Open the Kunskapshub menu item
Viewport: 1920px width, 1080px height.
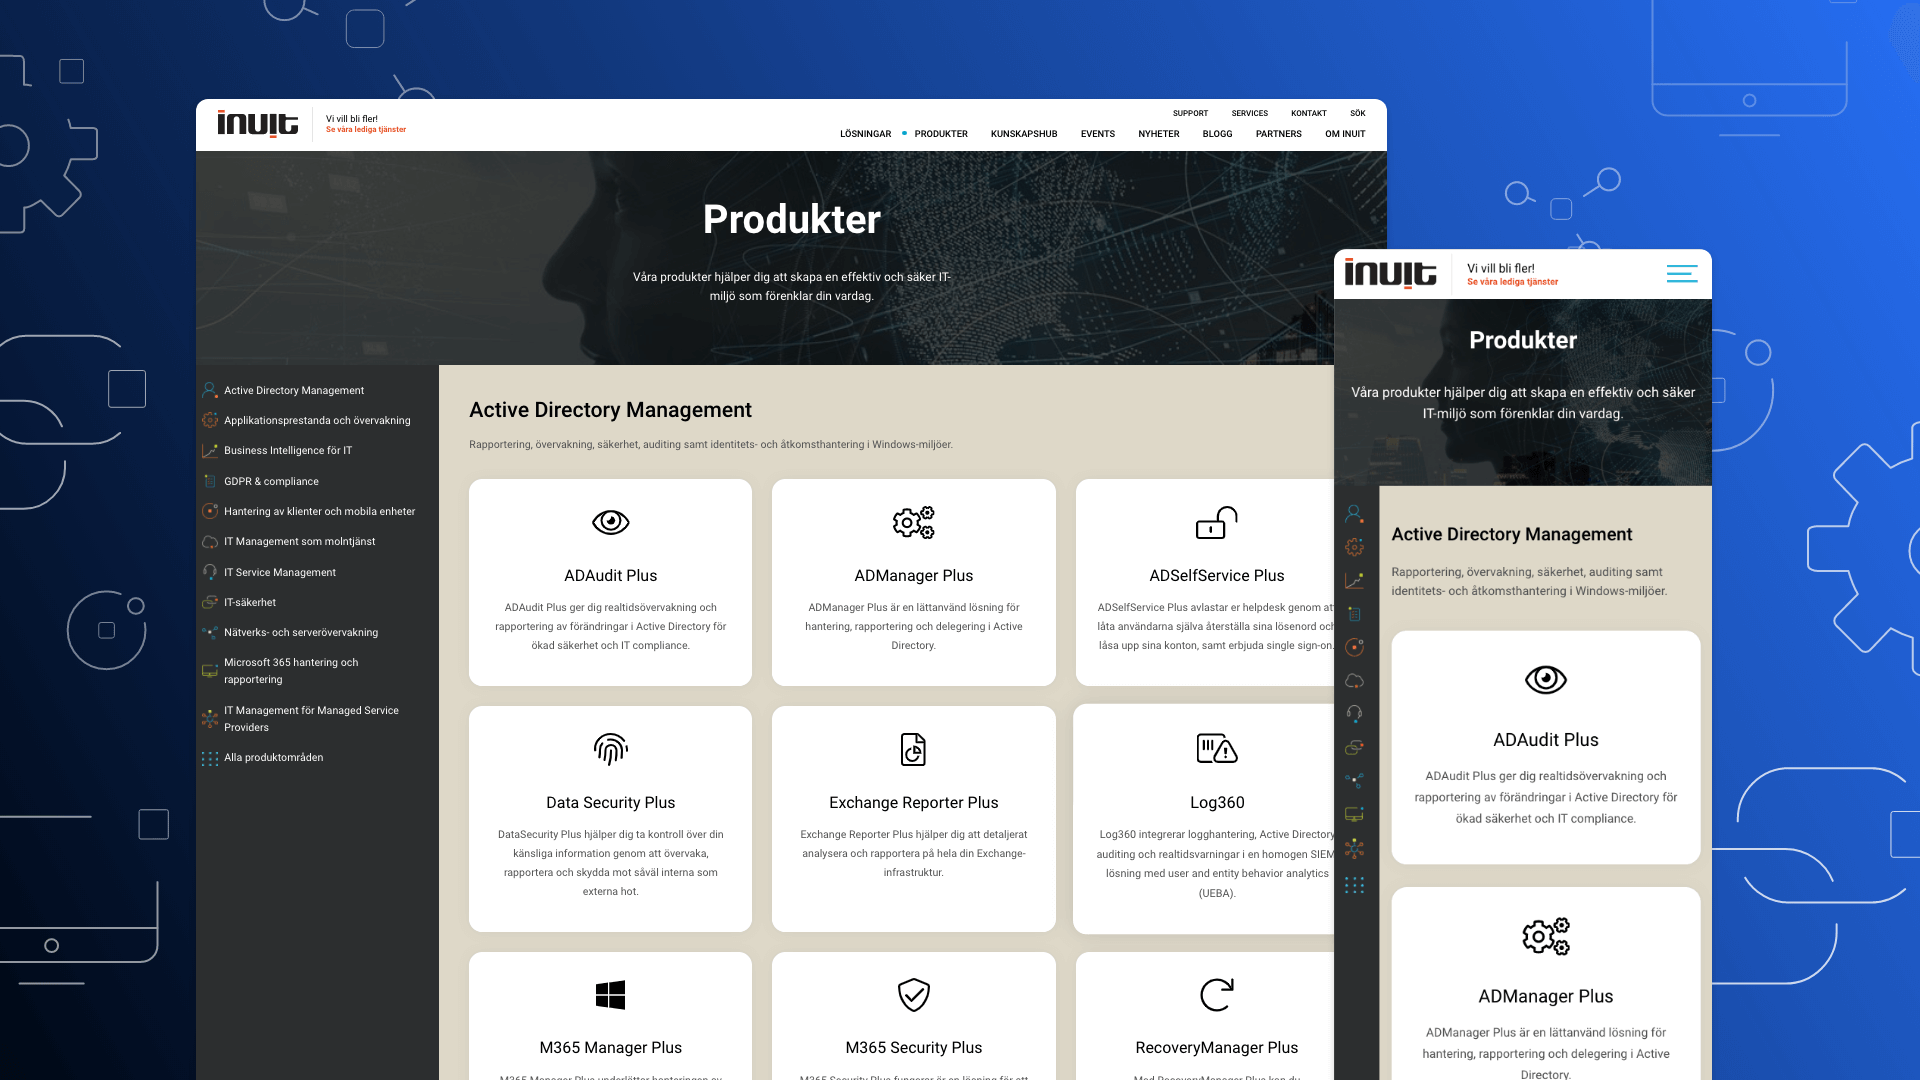tap(1023, 134)
